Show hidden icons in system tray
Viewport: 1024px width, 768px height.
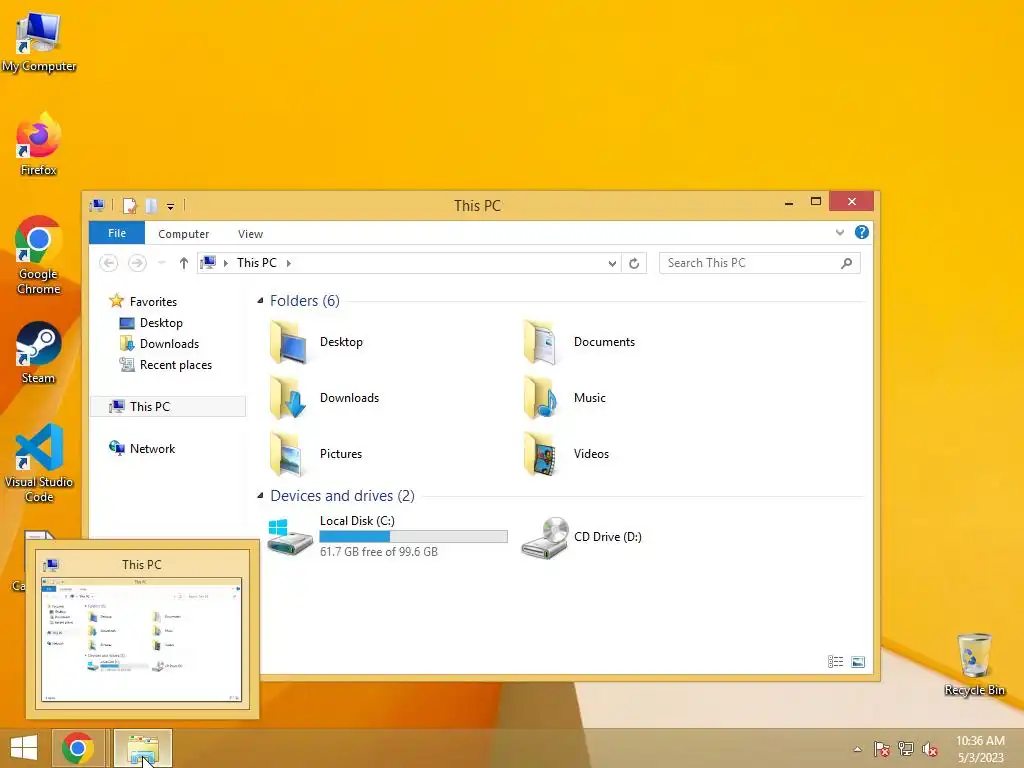pyautogui.click(x=857, y=749)
